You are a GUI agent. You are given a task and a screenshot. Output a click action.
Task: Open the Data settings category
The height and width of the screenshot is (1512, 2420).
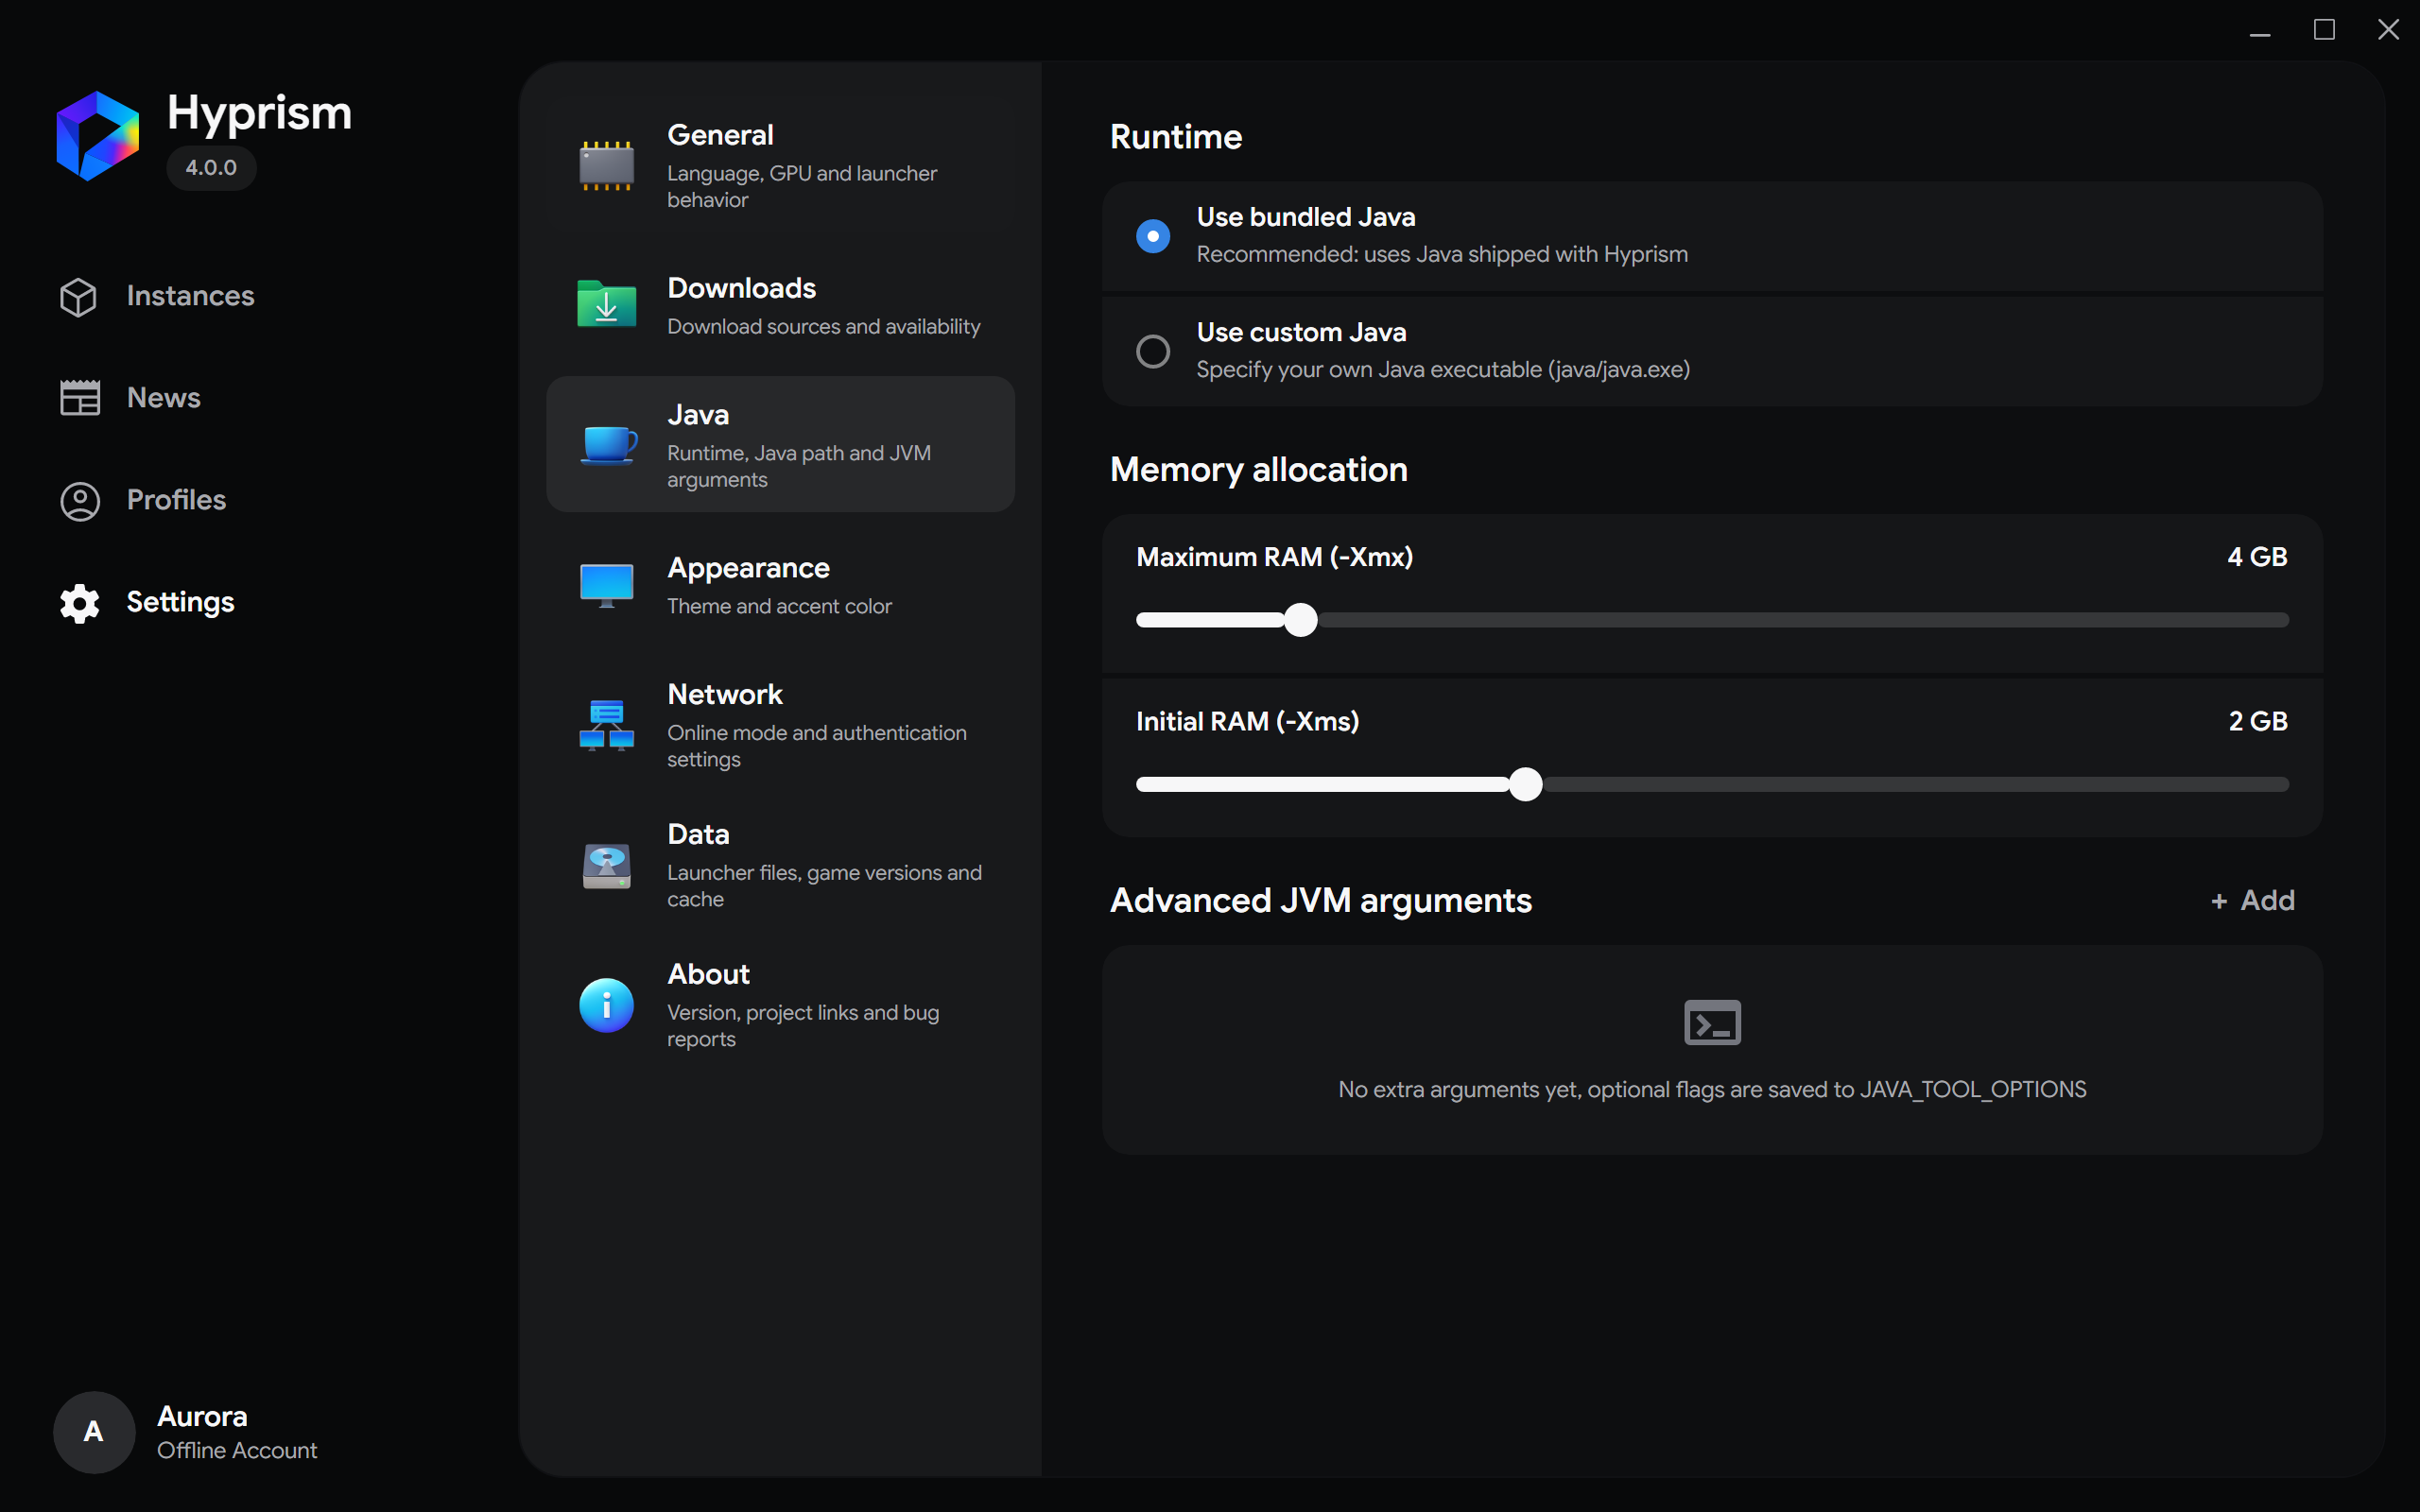[780, 865]
